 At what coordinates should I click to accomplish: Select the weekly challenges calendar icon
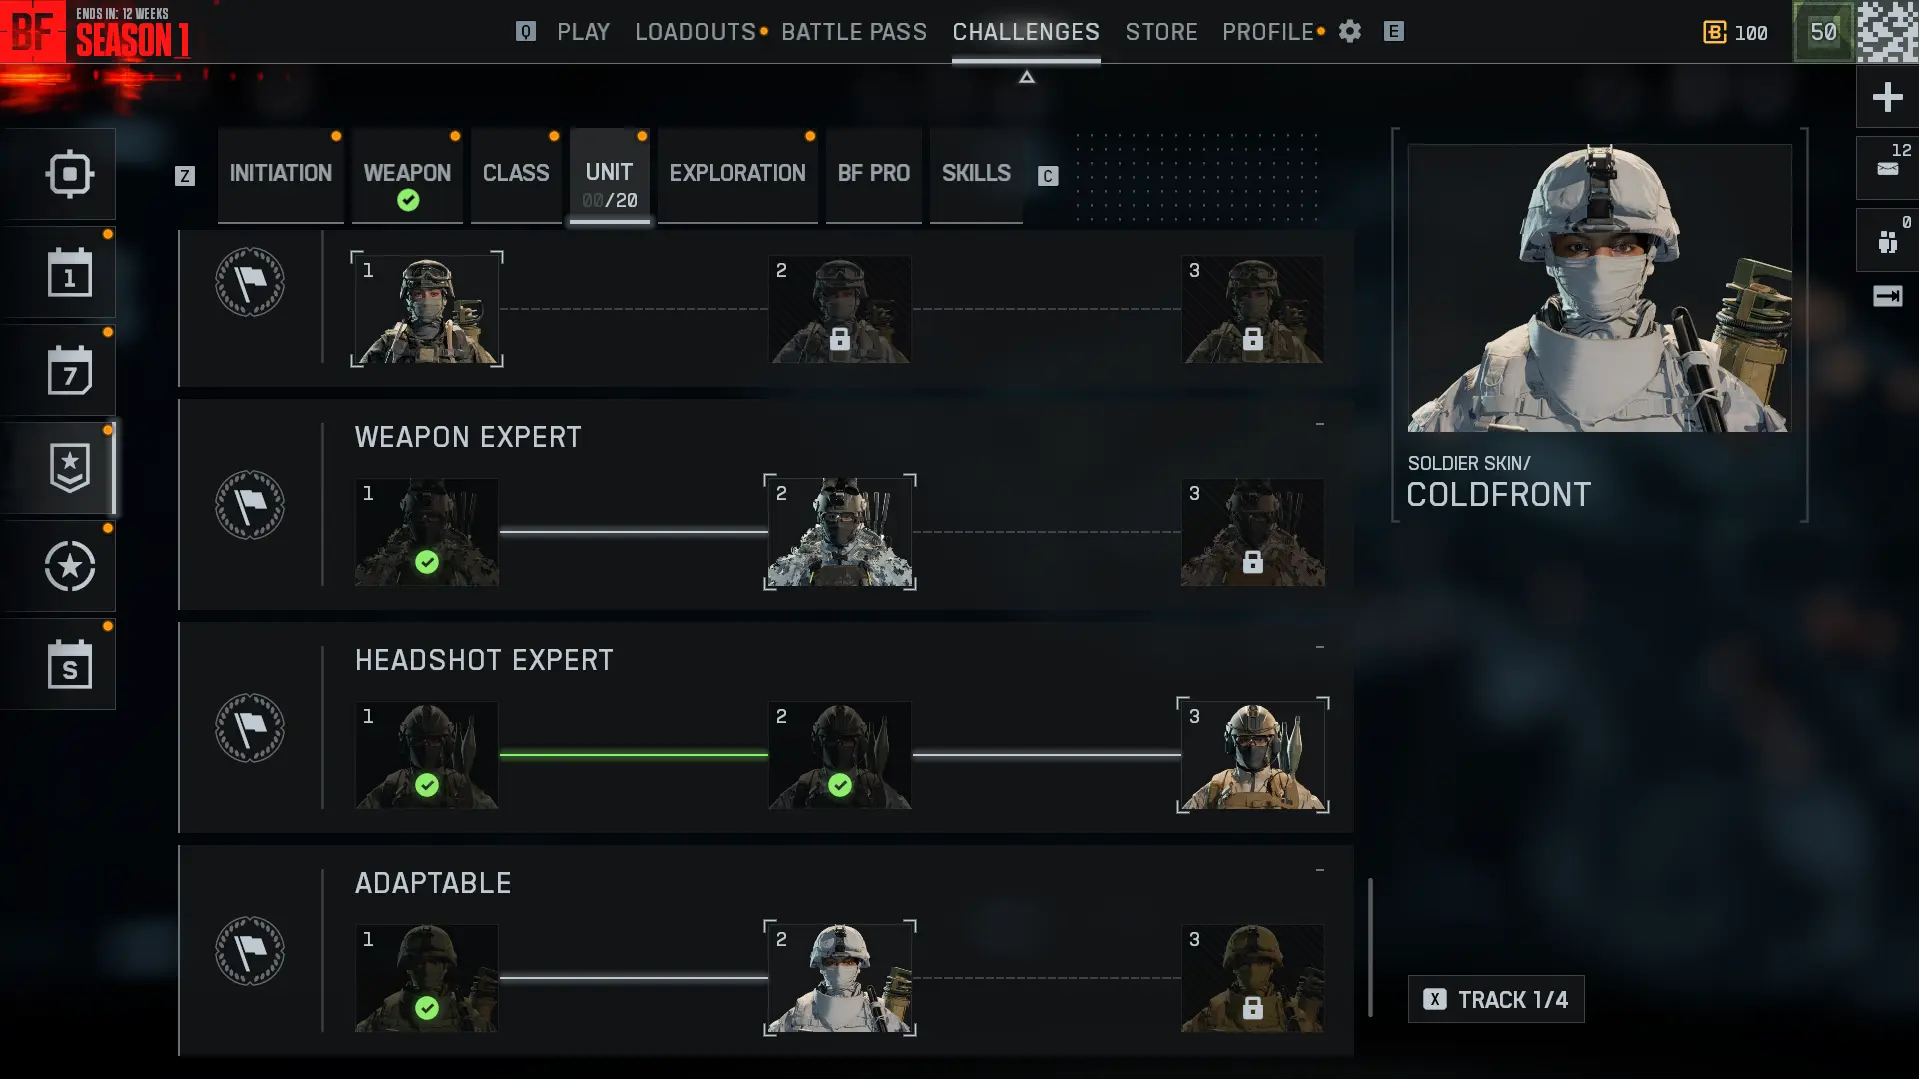70,371
